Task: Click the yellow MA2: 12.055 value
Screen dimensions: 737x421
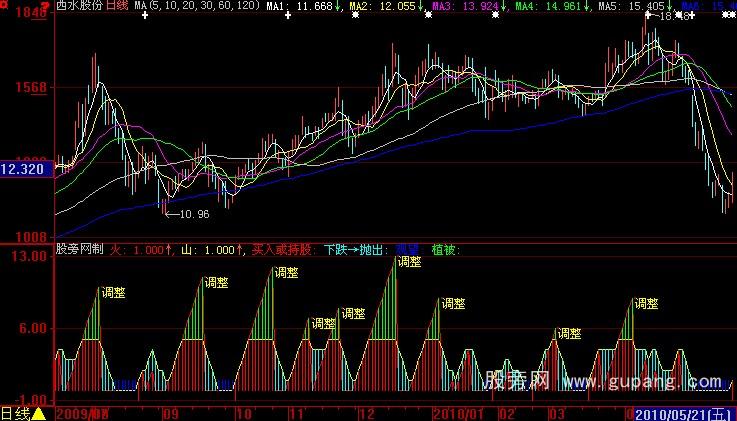Action: point(382,6)
